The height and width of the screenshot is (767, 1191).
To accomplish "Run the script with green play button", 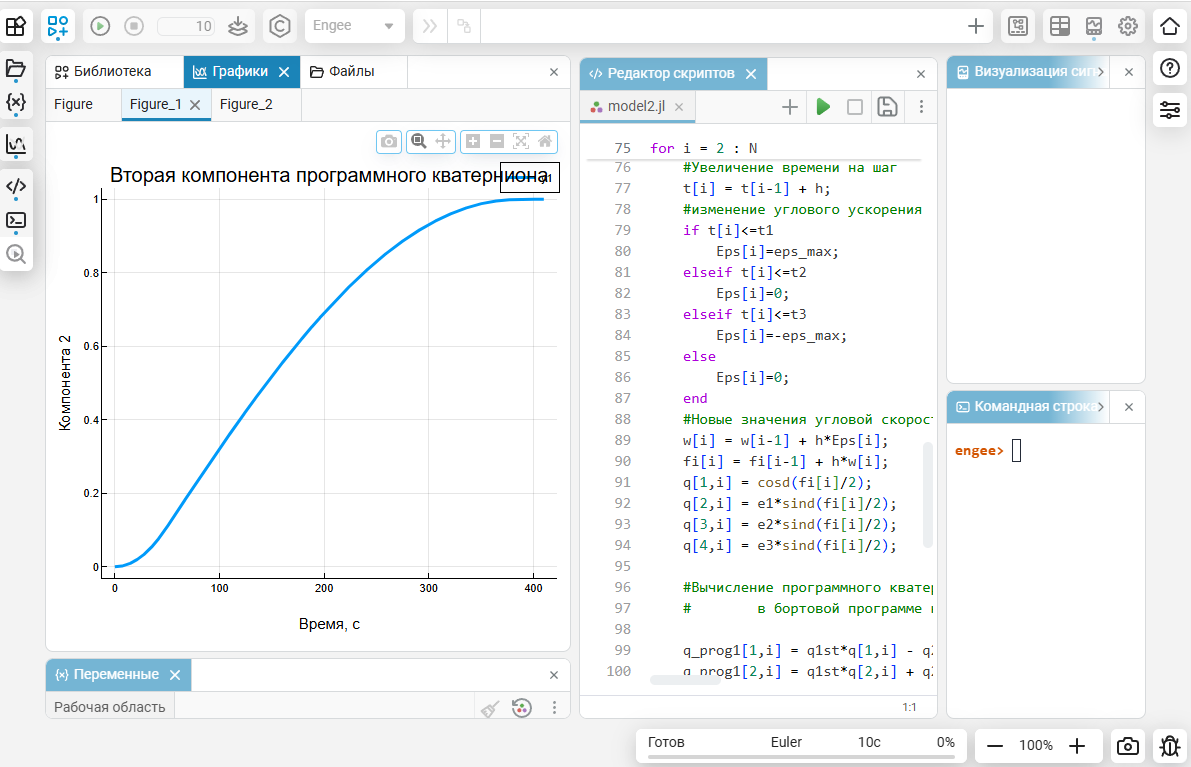I will click(x=823, y=107).
